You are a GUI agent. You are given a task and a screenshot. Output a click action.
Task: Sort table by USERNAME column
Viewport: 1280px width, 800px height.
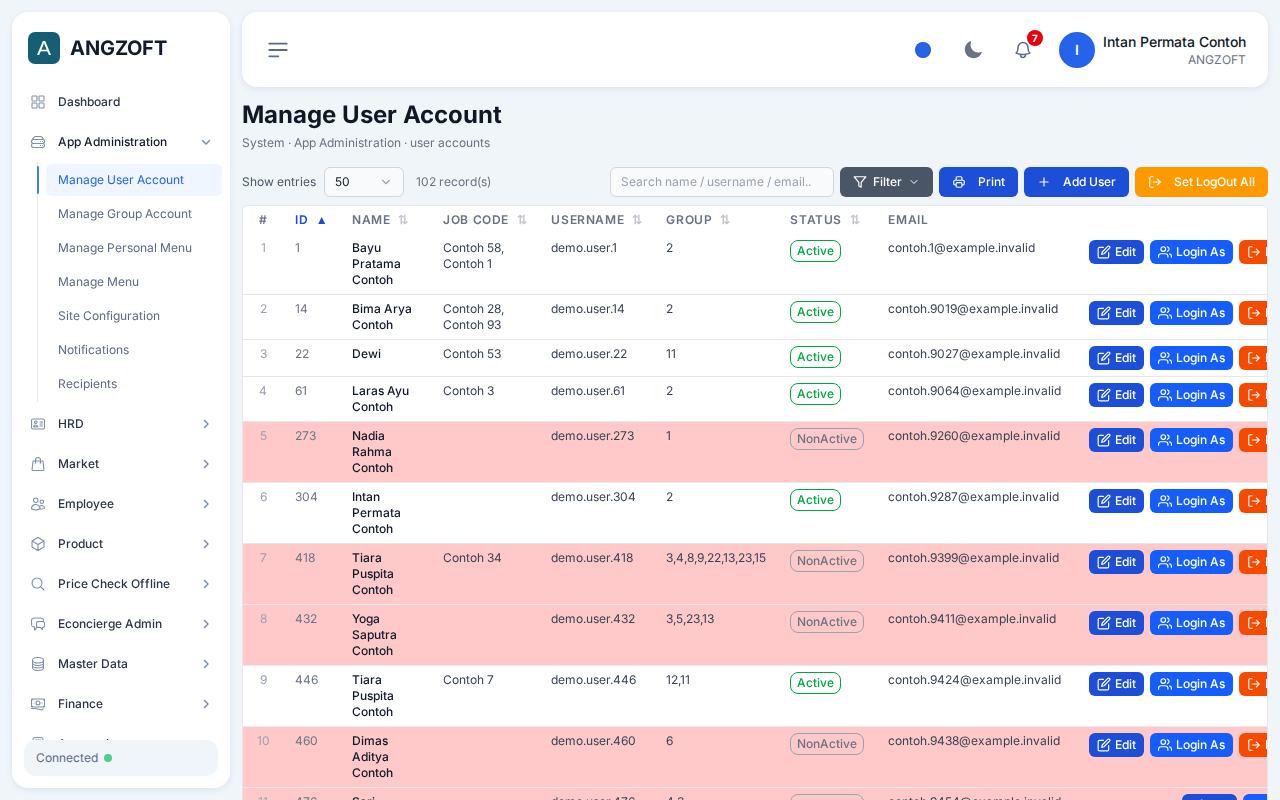click(596, 220)
